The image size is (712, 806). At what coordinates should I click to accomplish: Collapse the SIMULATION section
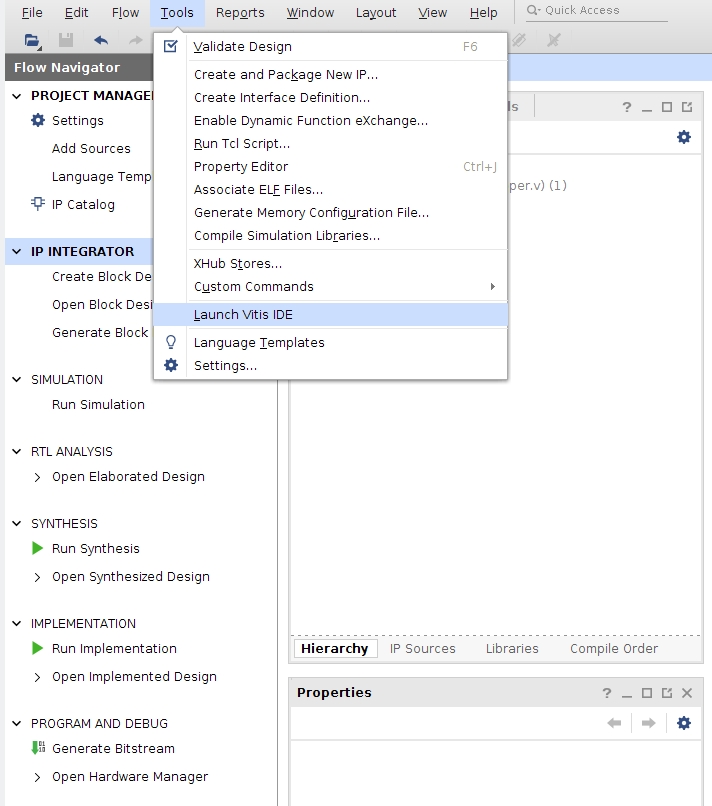click(17, 379)
